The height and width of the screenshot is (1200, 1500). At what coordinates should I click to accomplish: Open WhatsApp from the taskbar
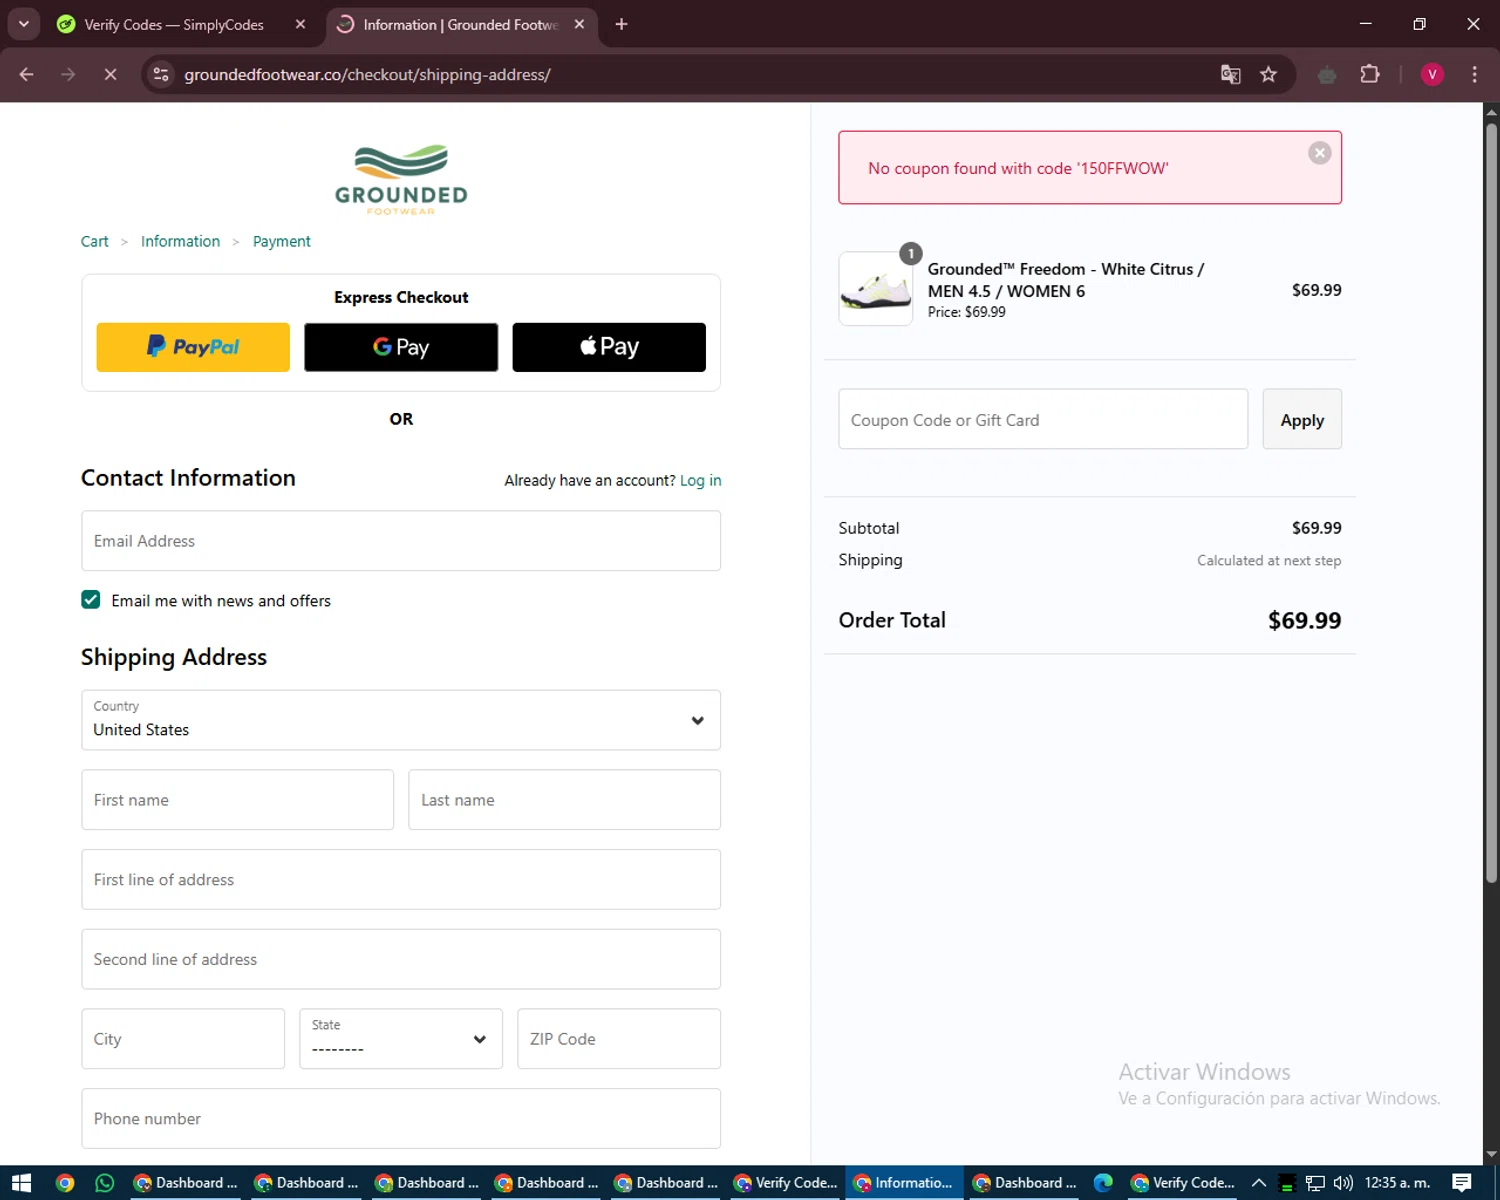[x=104, y=1183]
